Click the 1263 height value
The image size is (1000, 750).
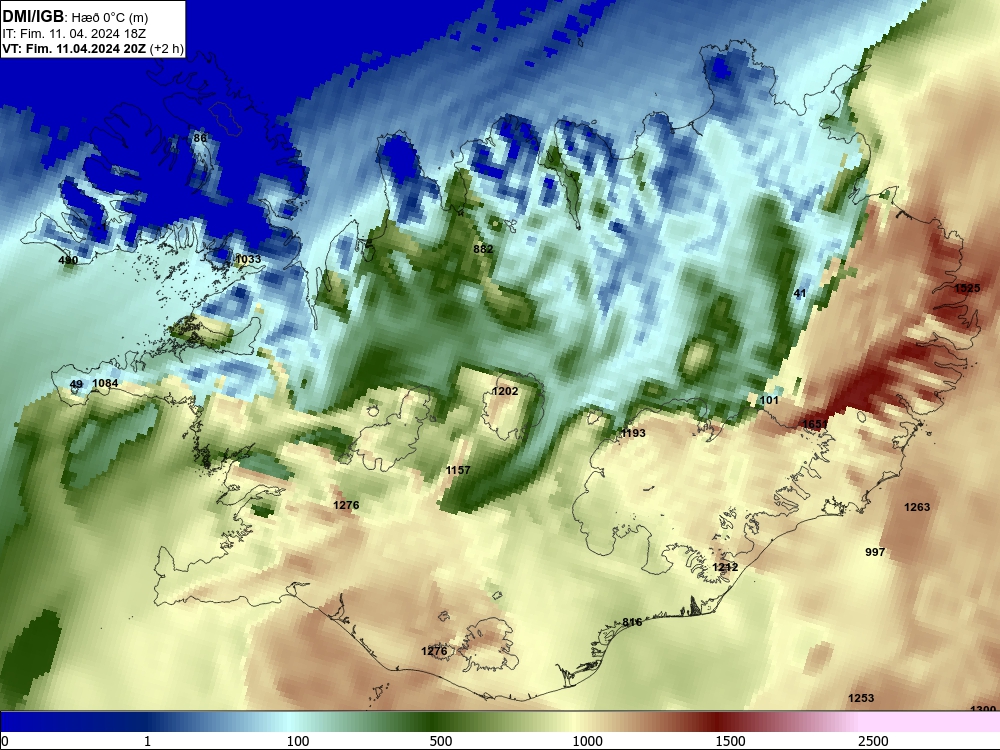[x=917, y=507]
